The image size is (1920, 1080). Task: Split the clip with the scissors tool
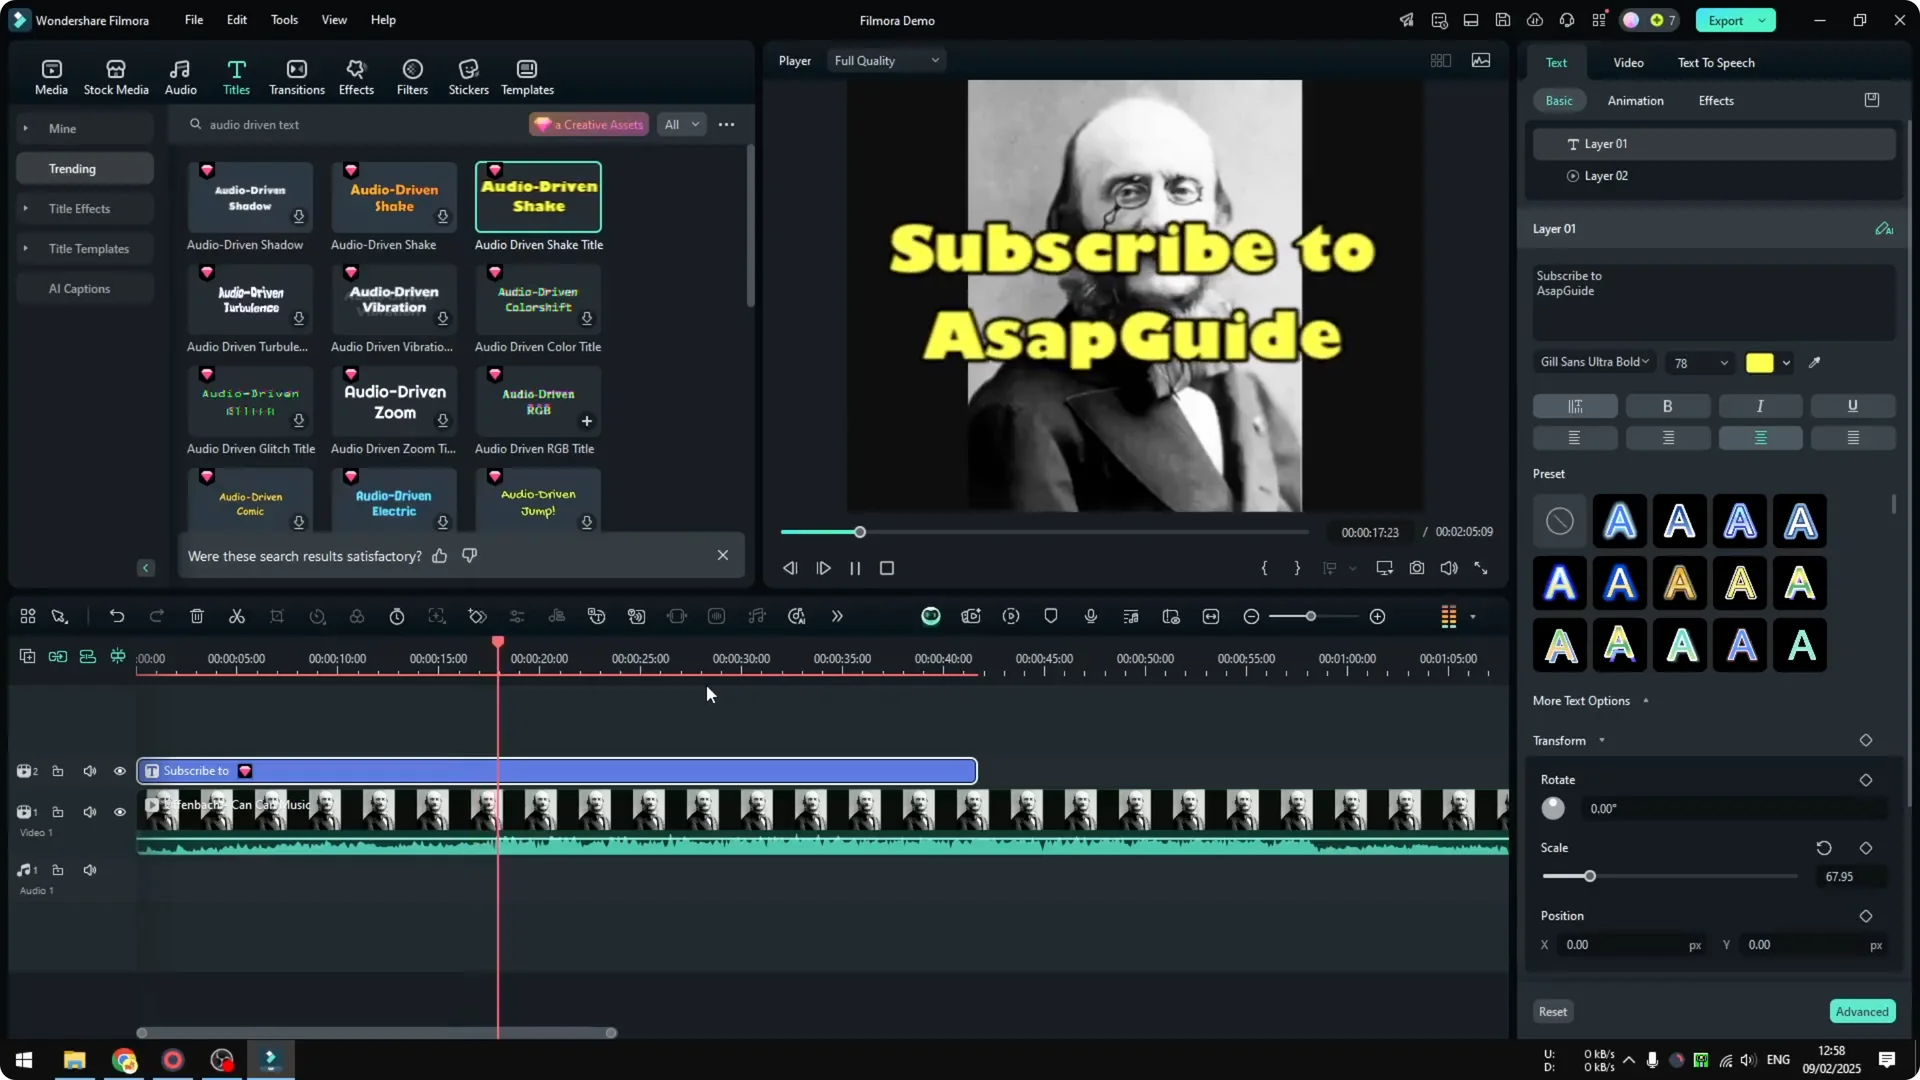pyautogui.click(x=237, y=616)
